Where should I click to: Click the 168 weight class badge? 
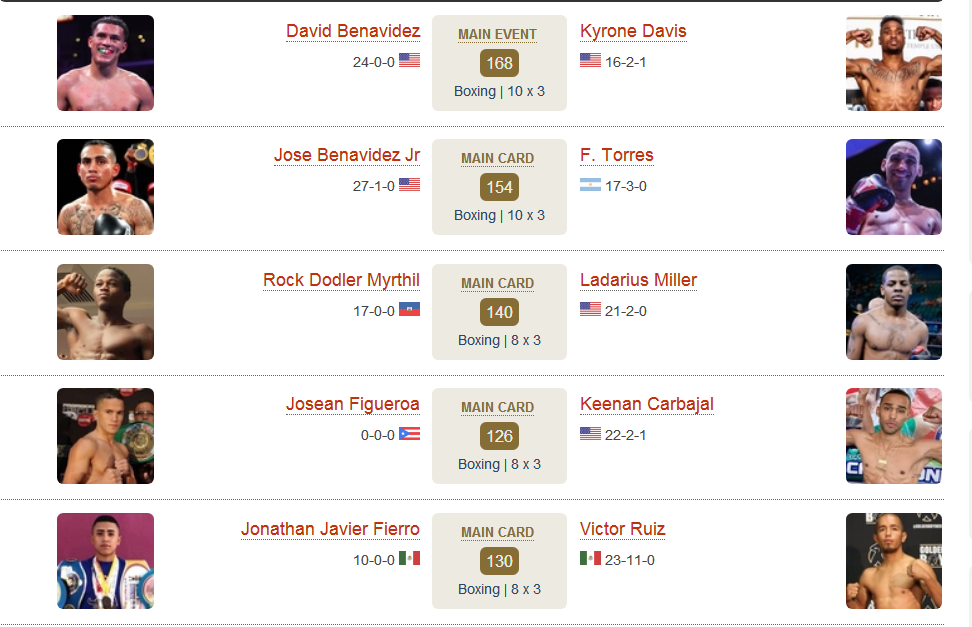(499, 63)
